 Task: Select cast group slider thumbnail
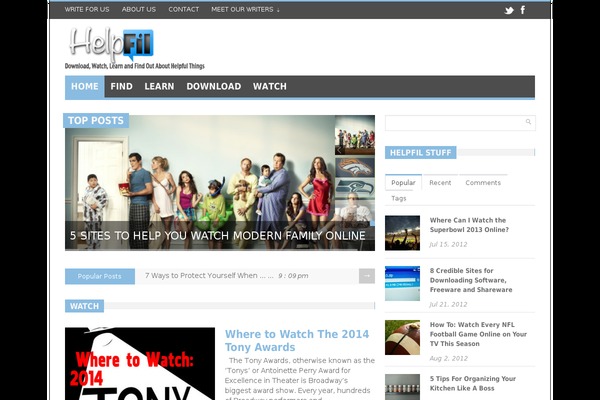355,135
